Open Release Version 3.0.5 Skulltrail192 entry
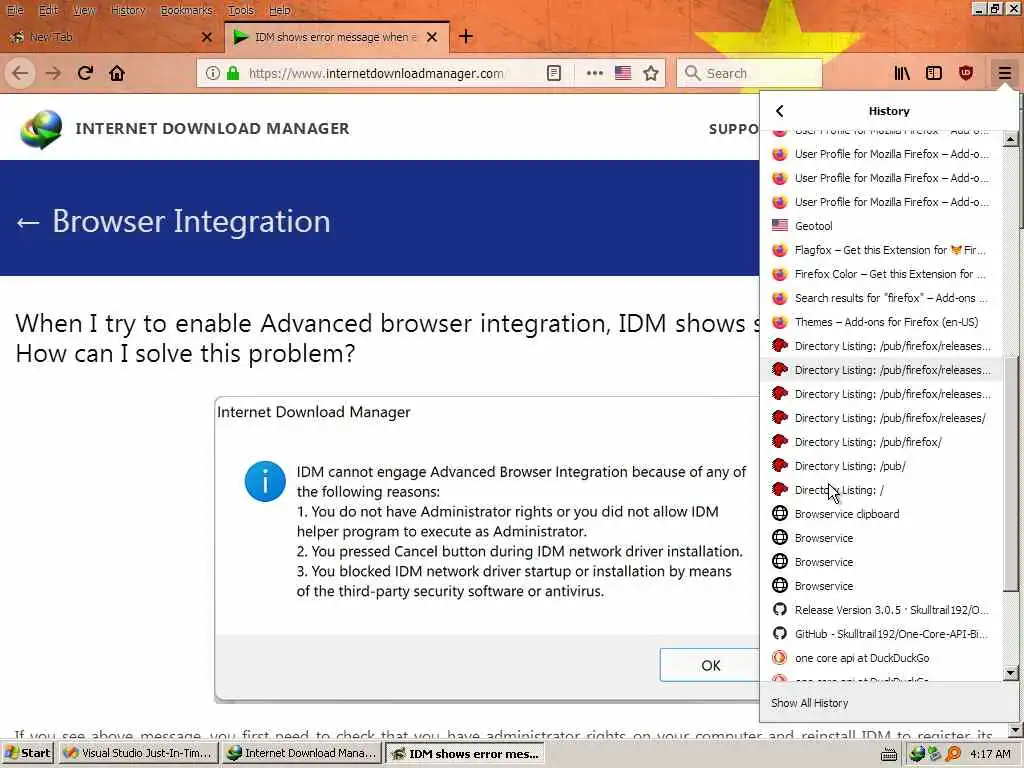The width and height of the screenshot is (1024, 768). 882,610
